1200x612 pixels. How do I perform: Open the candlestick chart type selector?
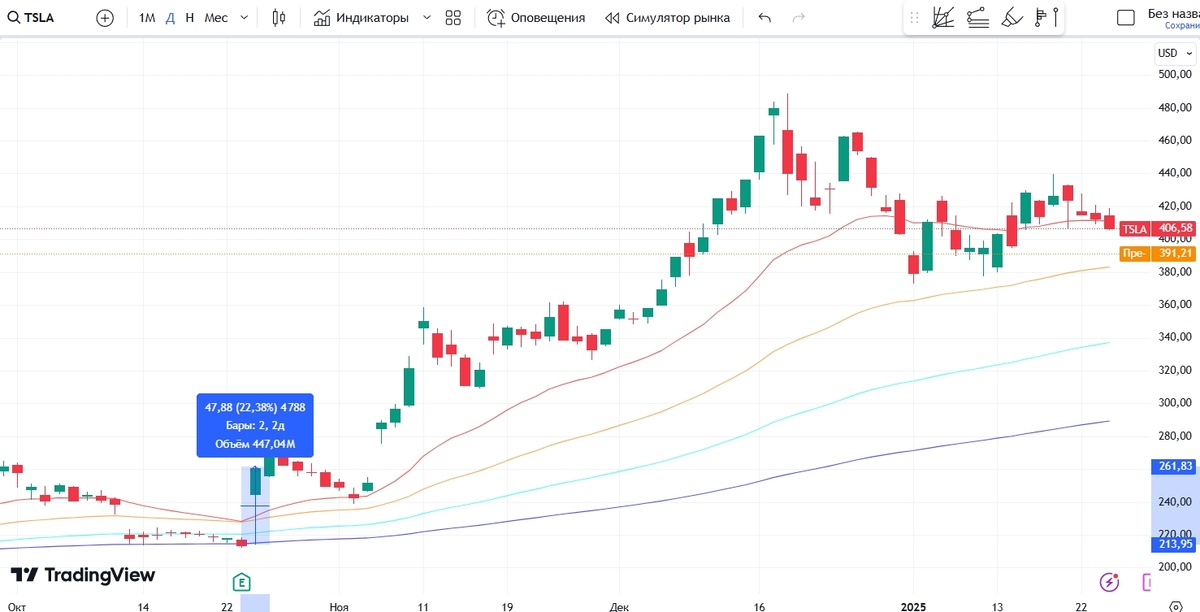coord(278,18)
